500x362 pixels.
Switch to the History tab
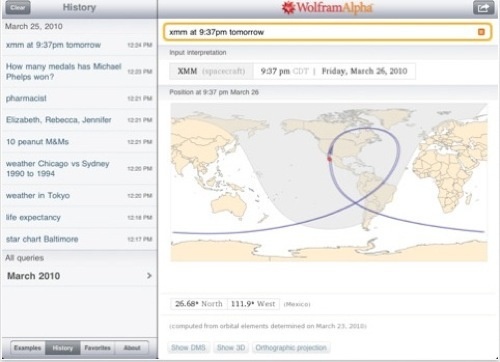point(63,348)
